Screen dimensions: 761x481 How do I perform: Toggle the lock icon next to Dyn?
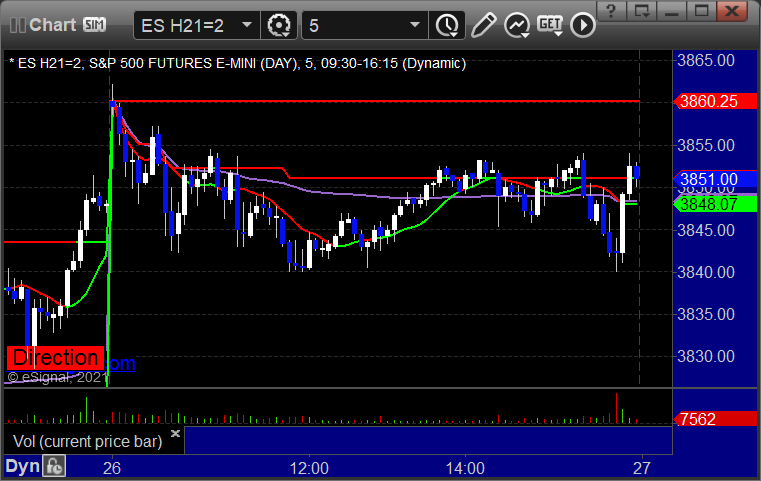(x=54, y=466)
